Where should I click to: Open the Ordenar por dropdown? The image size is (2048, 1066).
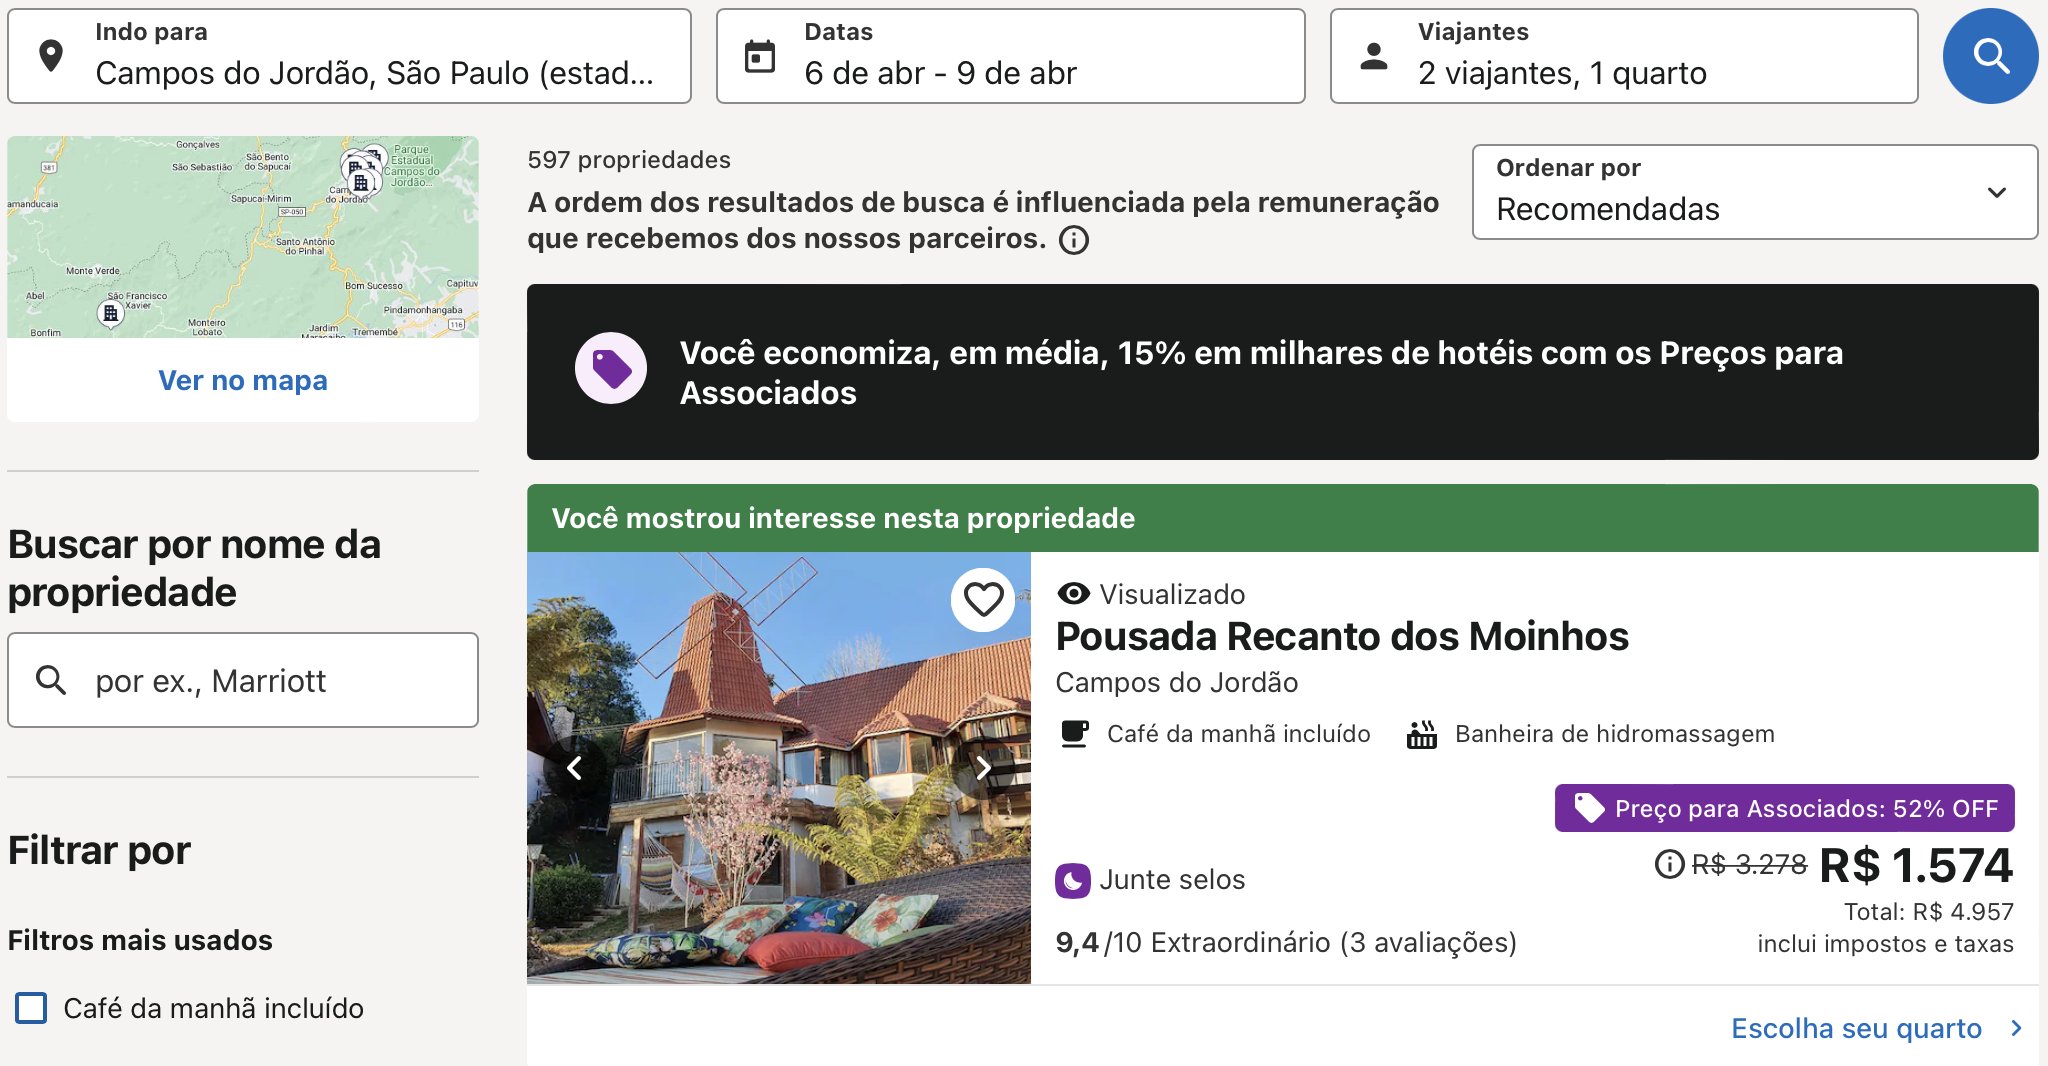pyautogui.click(x=1754, y=192)
